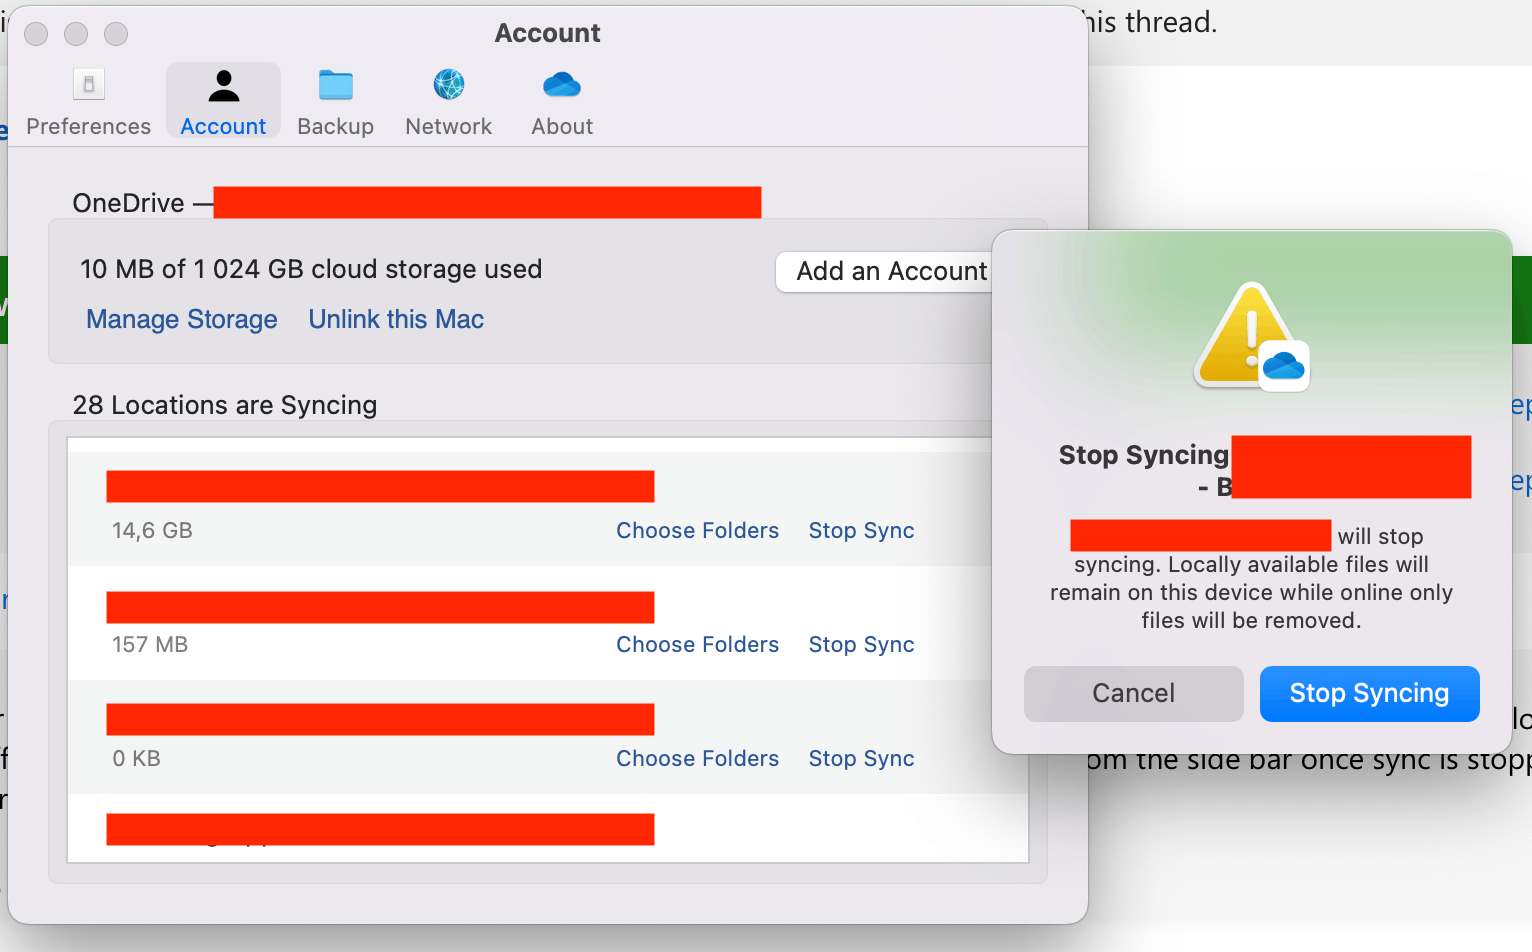Click the '157 MB' size text
The height and width of the screenshot is (952, 1532).
click(x=150, y=645)
